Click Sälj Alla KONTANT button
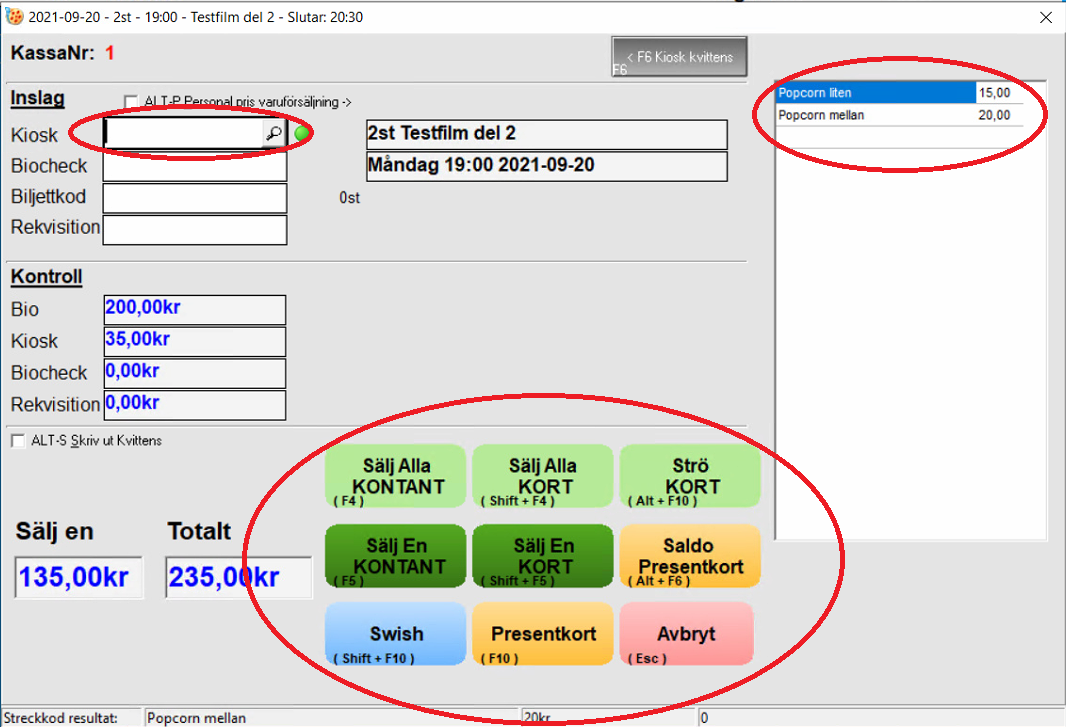The width and height of the screenshot is (1066, 727). 395,476
